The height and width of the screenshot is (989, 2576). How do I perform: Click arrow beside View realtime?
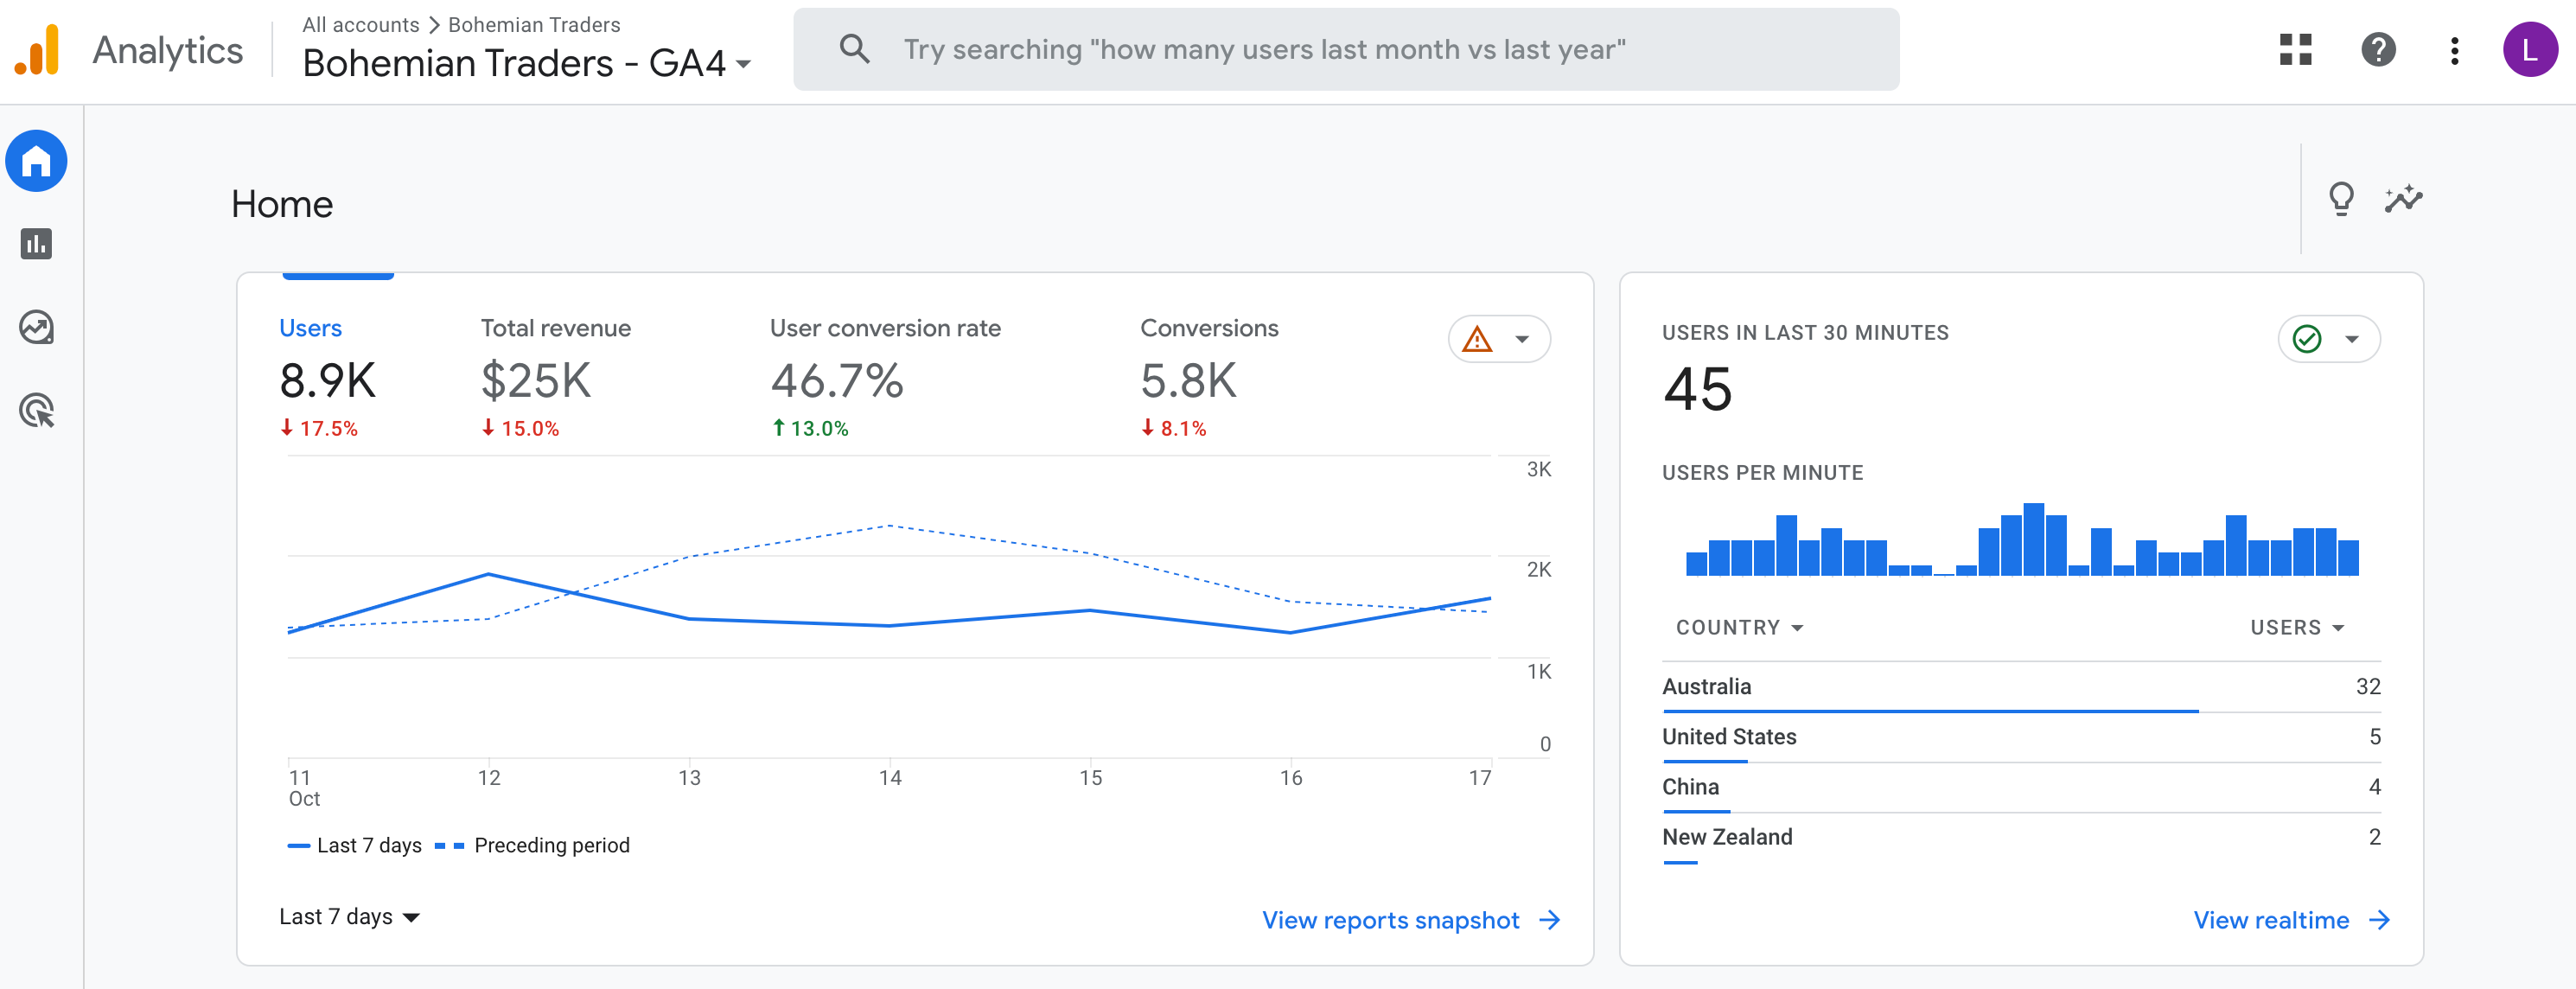pyautogui.click(x=2379, y=920)
